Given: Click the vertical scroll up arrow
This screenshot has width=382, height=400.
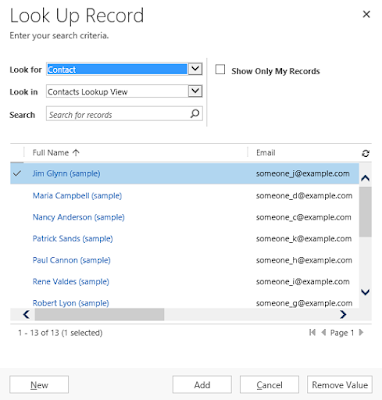Looking at the screenshot, I should click(365, 178).
